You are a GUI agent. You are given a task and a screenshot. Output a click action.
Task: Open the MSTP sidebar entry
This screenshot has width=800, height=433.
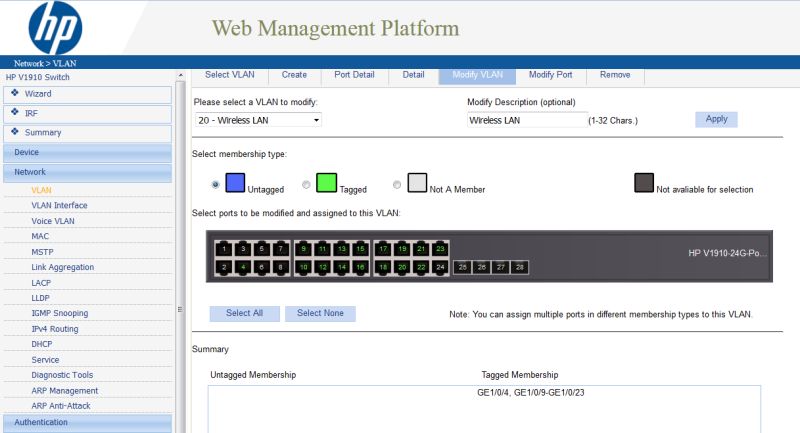tap(42, 252)
